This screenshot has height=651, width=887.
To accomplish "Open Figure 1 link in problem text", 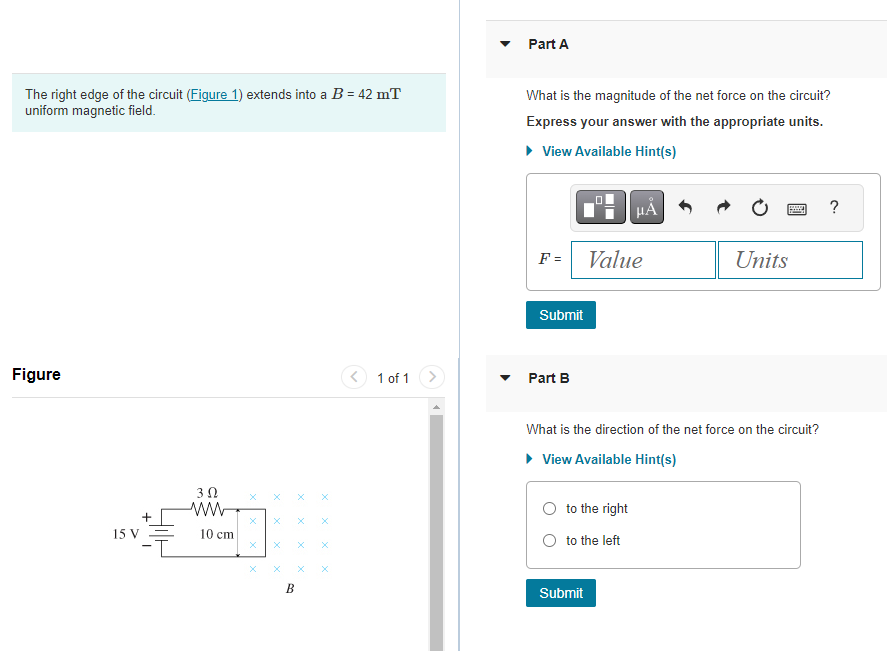I will 213,94.
